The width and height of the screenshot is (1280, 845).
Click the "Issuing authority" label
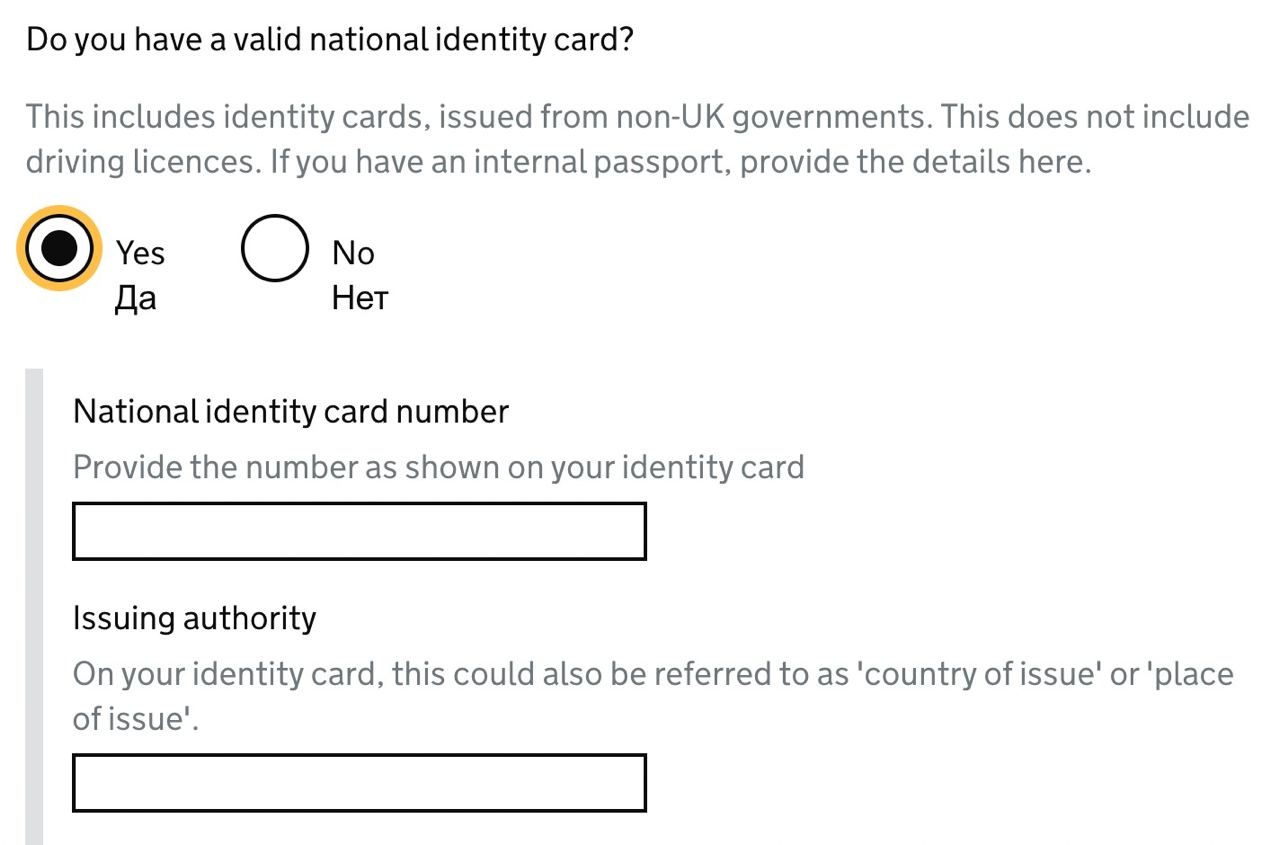[194, 618]
